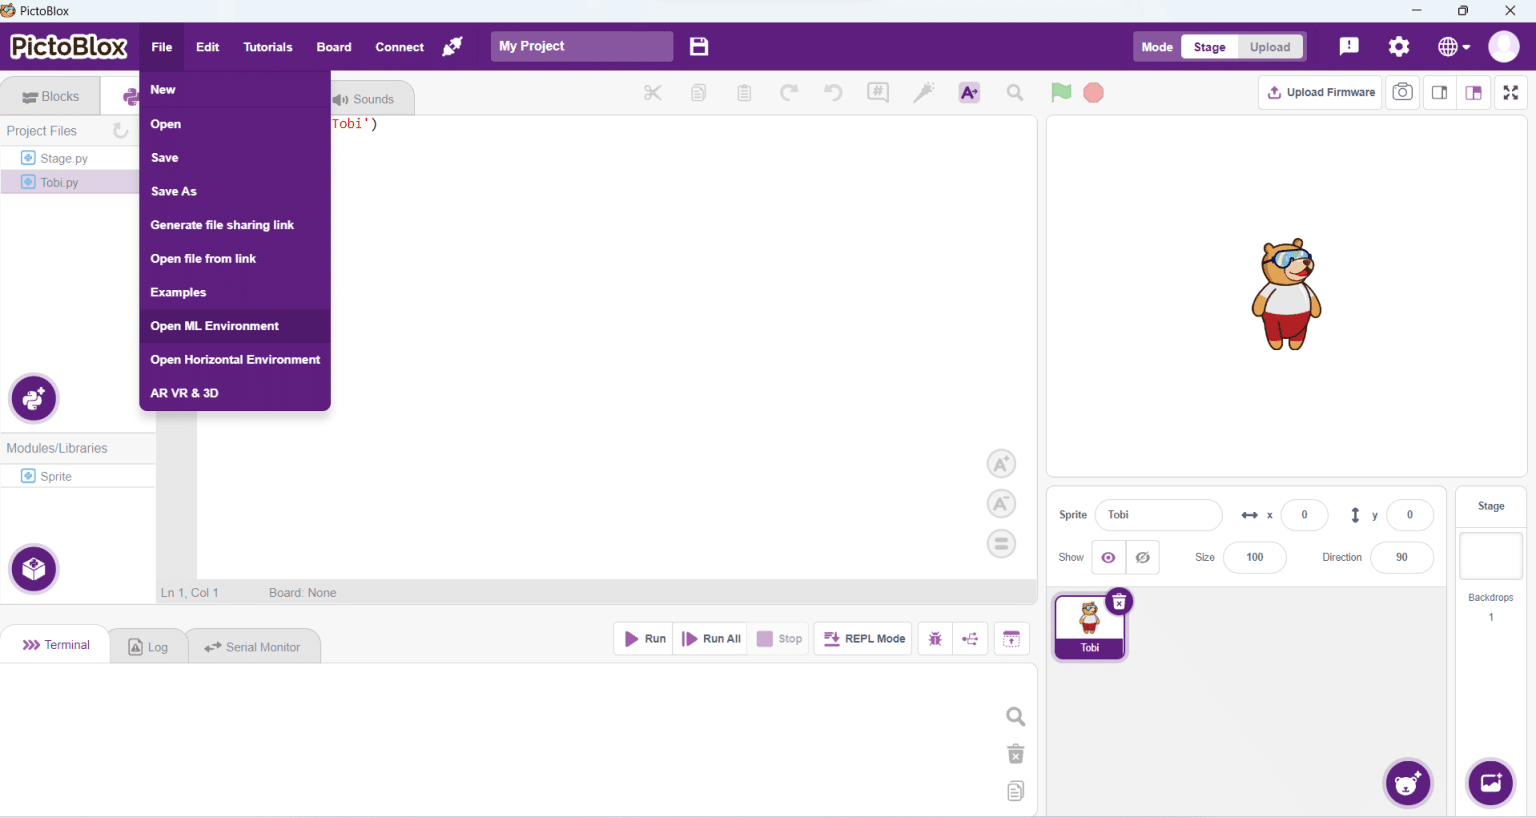Click the red stop circle icon
Image resolution: width=1536 pixels, height=818 pixels.
(1093, 93)
